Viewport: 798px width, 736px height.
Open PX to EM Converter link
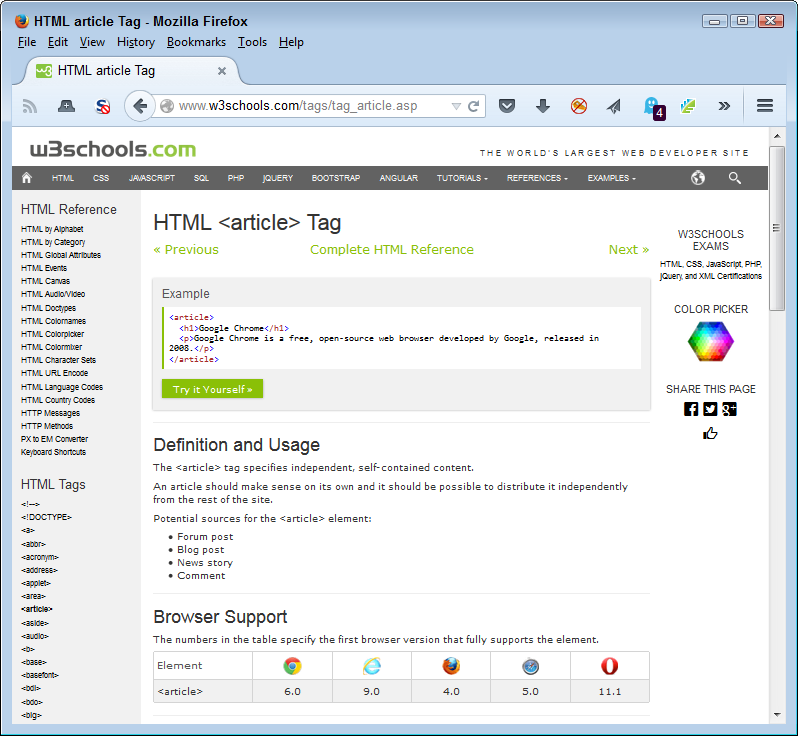coord(54,439)
